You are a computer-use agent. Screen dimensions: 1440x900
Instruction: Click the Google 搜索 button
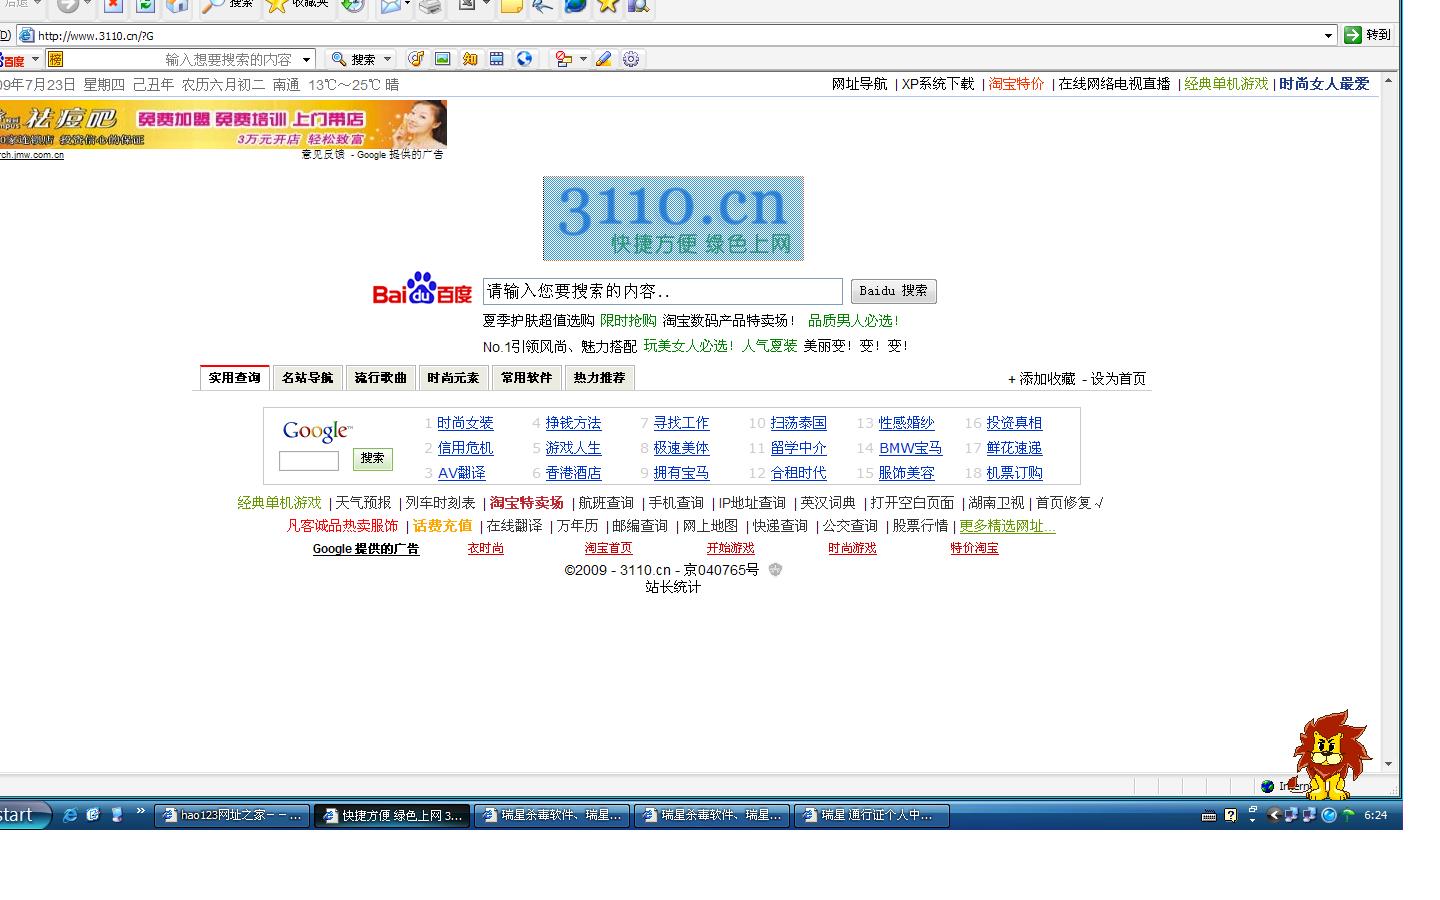[x=373, y=459]
